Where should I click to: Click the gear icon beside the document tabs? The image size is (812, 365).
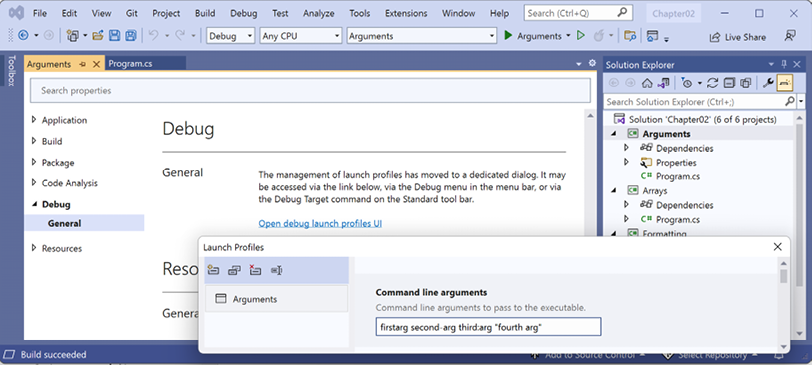click(592, 63)
